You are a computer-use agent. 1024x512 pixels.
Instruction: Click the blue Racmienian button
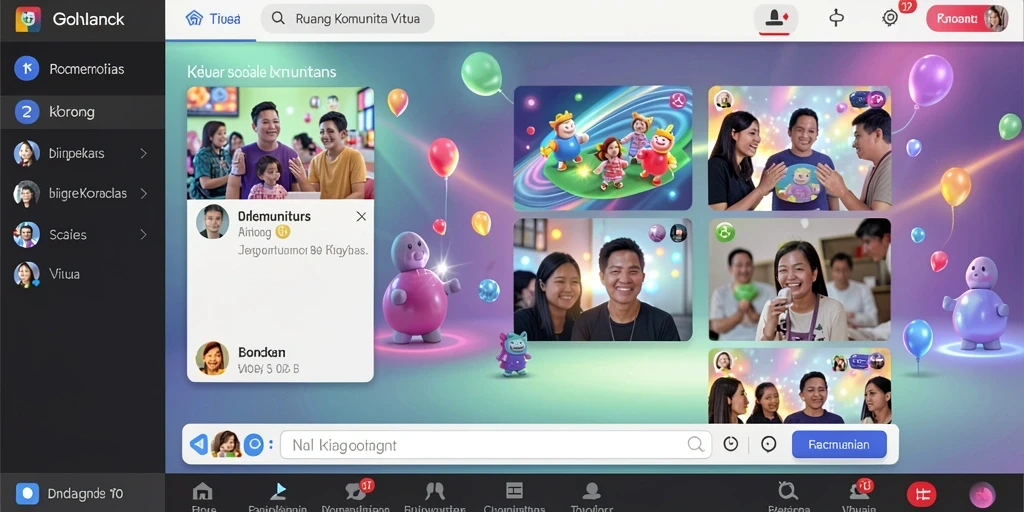coord(839,445)
